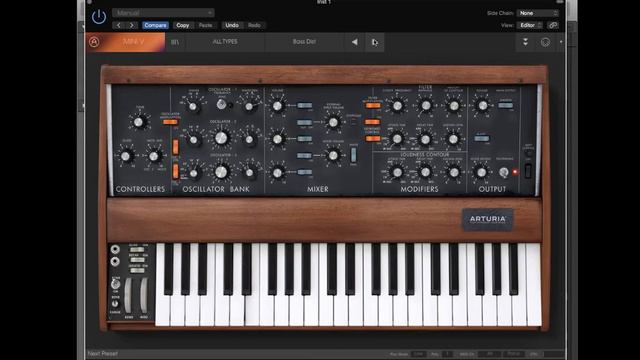Click Oscillator 1 Waveform knob
The height and width of the screenshot is (360, 640).
tap(249, 107)
